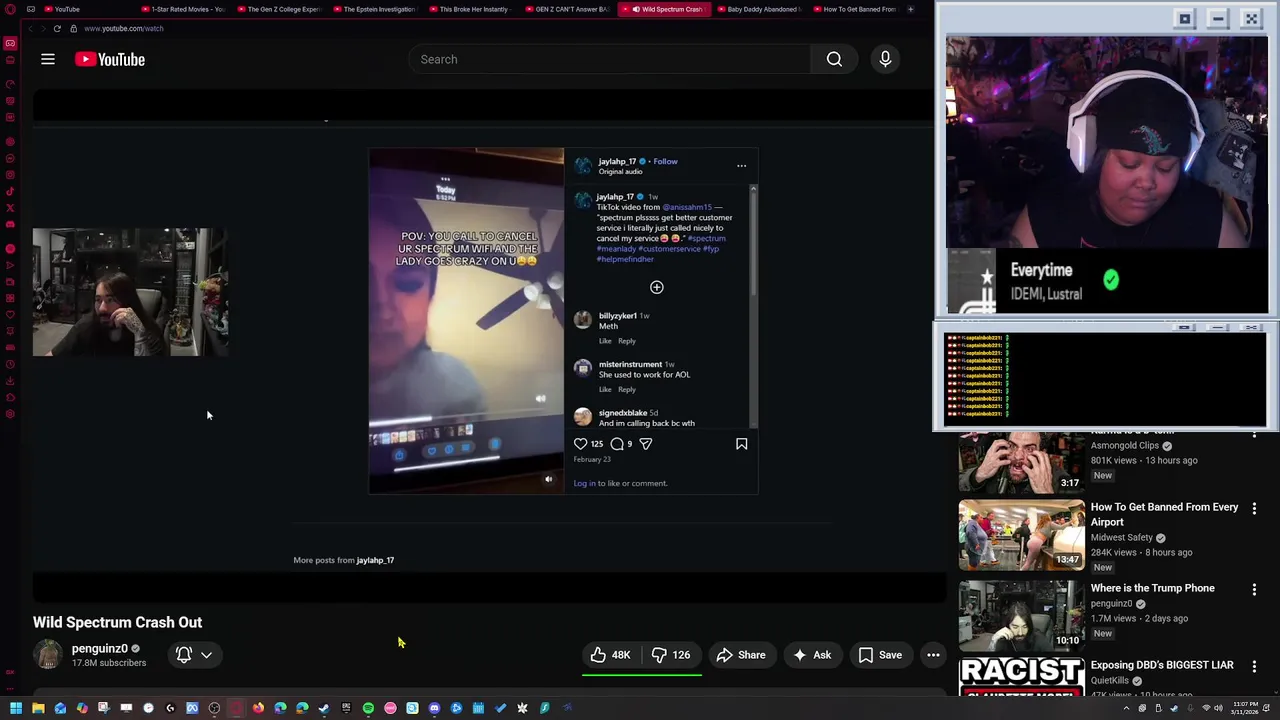This screenshot has height=720, width=1280.
Task: Open the penguinz0 channel name link
Action: click(x=100, y=648)
